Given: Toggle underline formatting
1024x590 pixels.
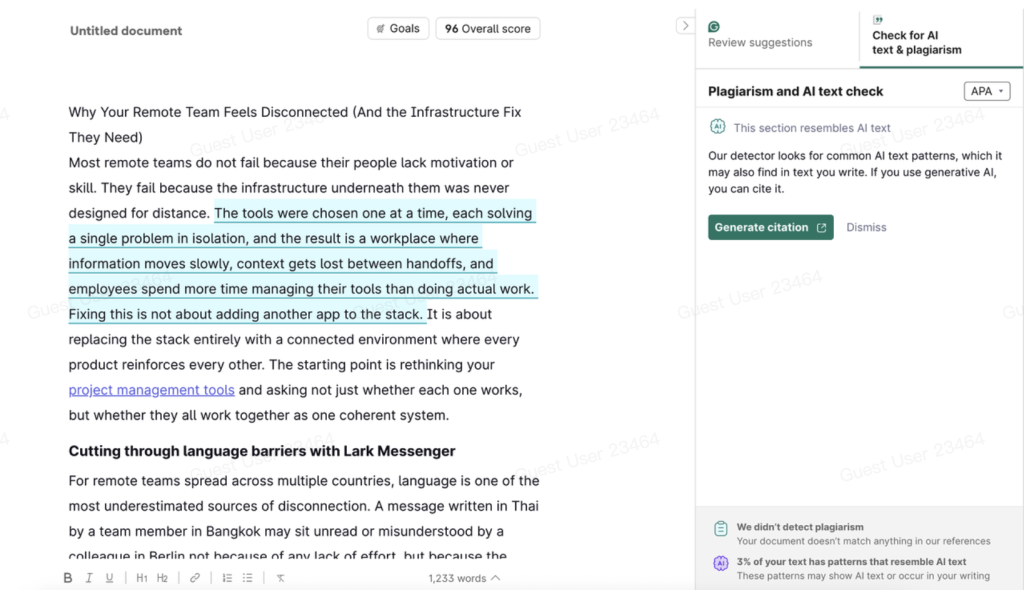Looking at the screenshot, I should [110, 578].
